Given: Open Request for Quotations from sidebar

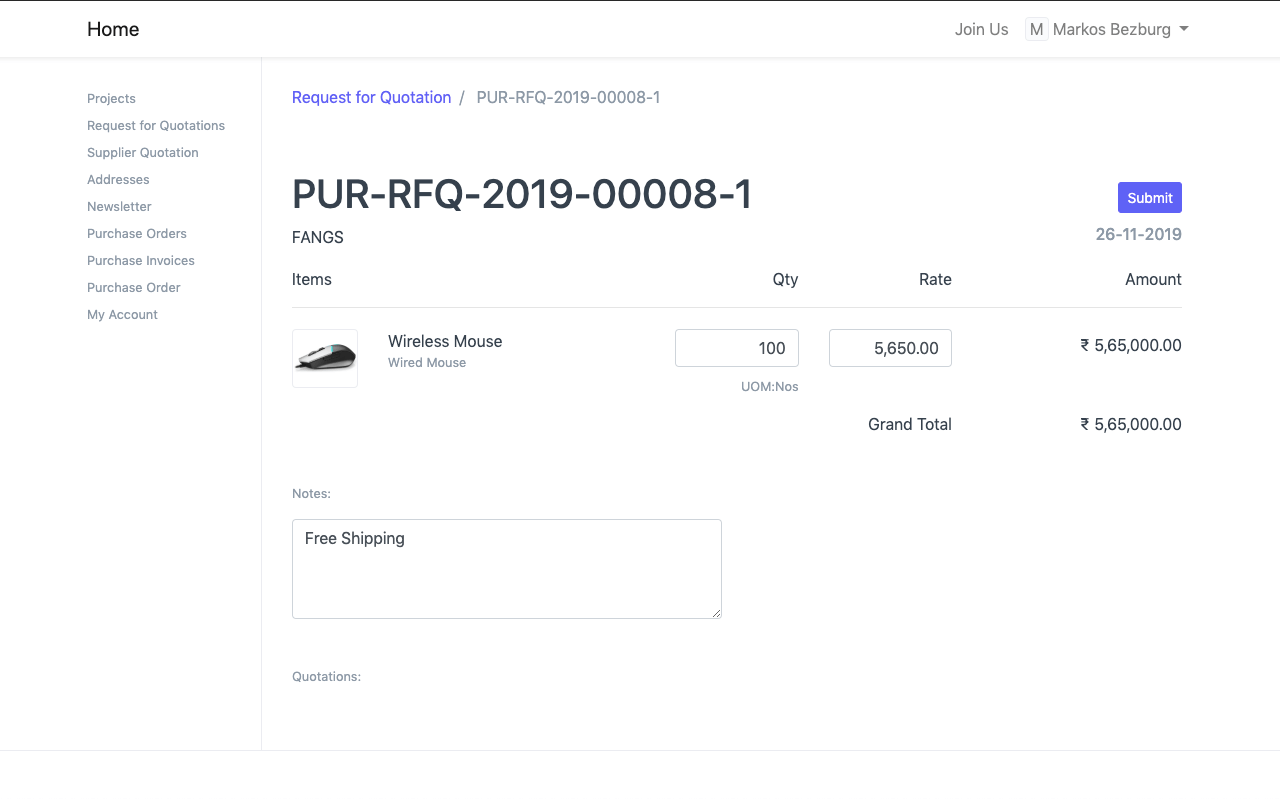Looking at the screenshot, I should click(x=156, y=125).
